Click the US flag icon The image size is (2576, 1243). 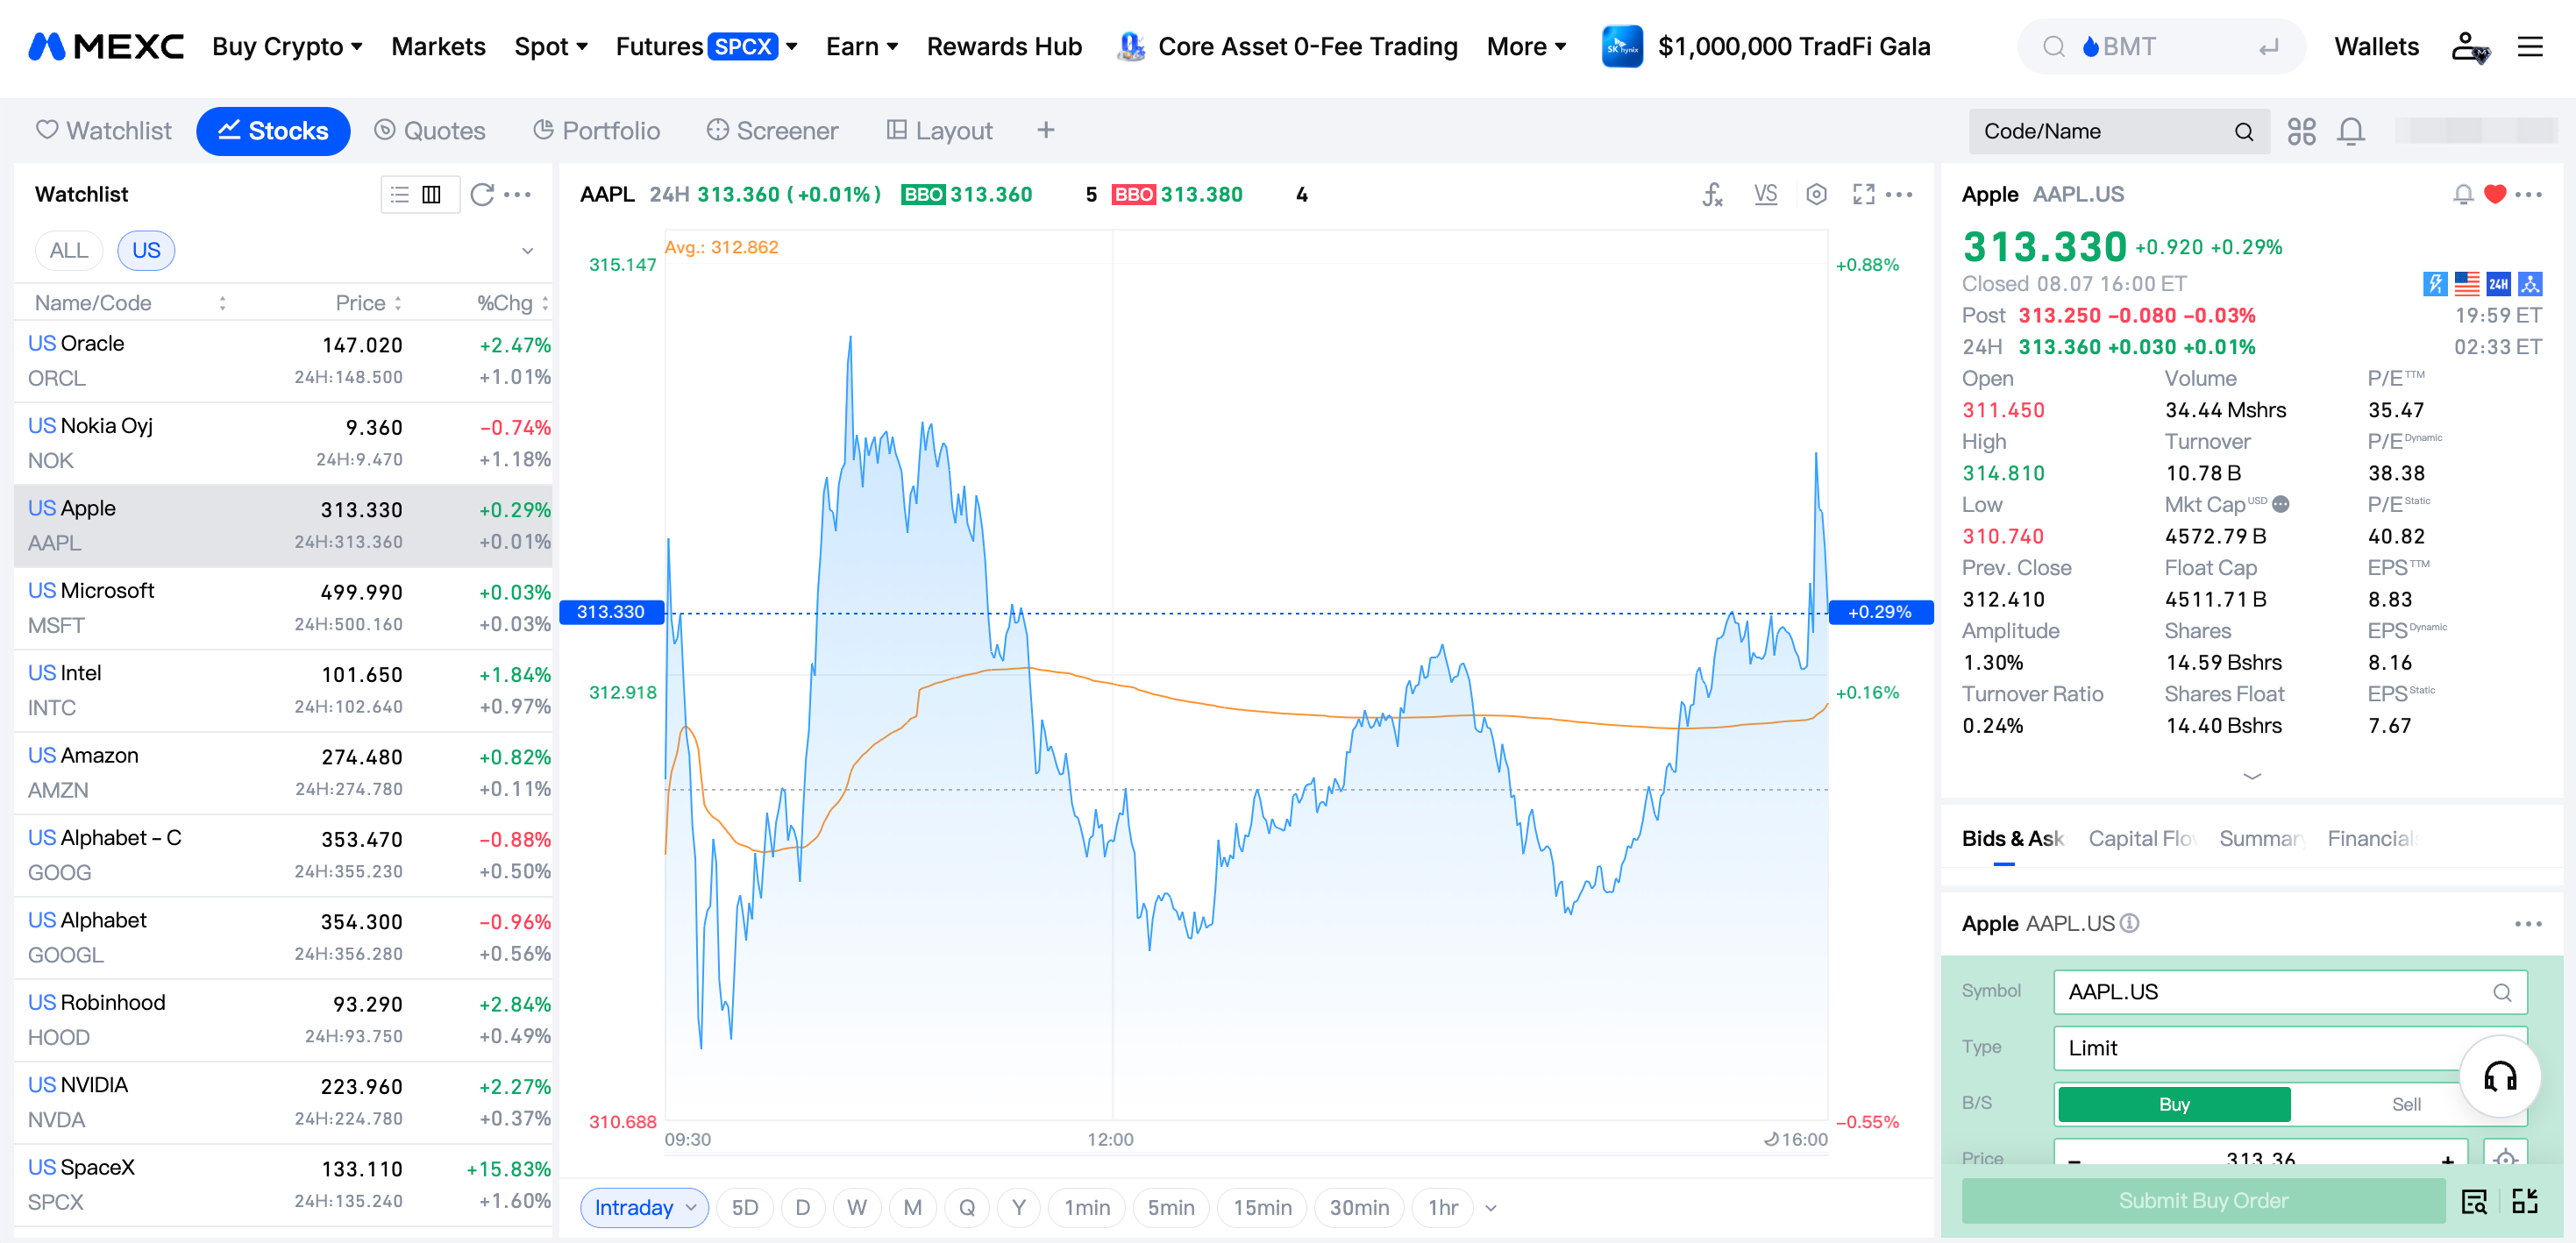2467,284
